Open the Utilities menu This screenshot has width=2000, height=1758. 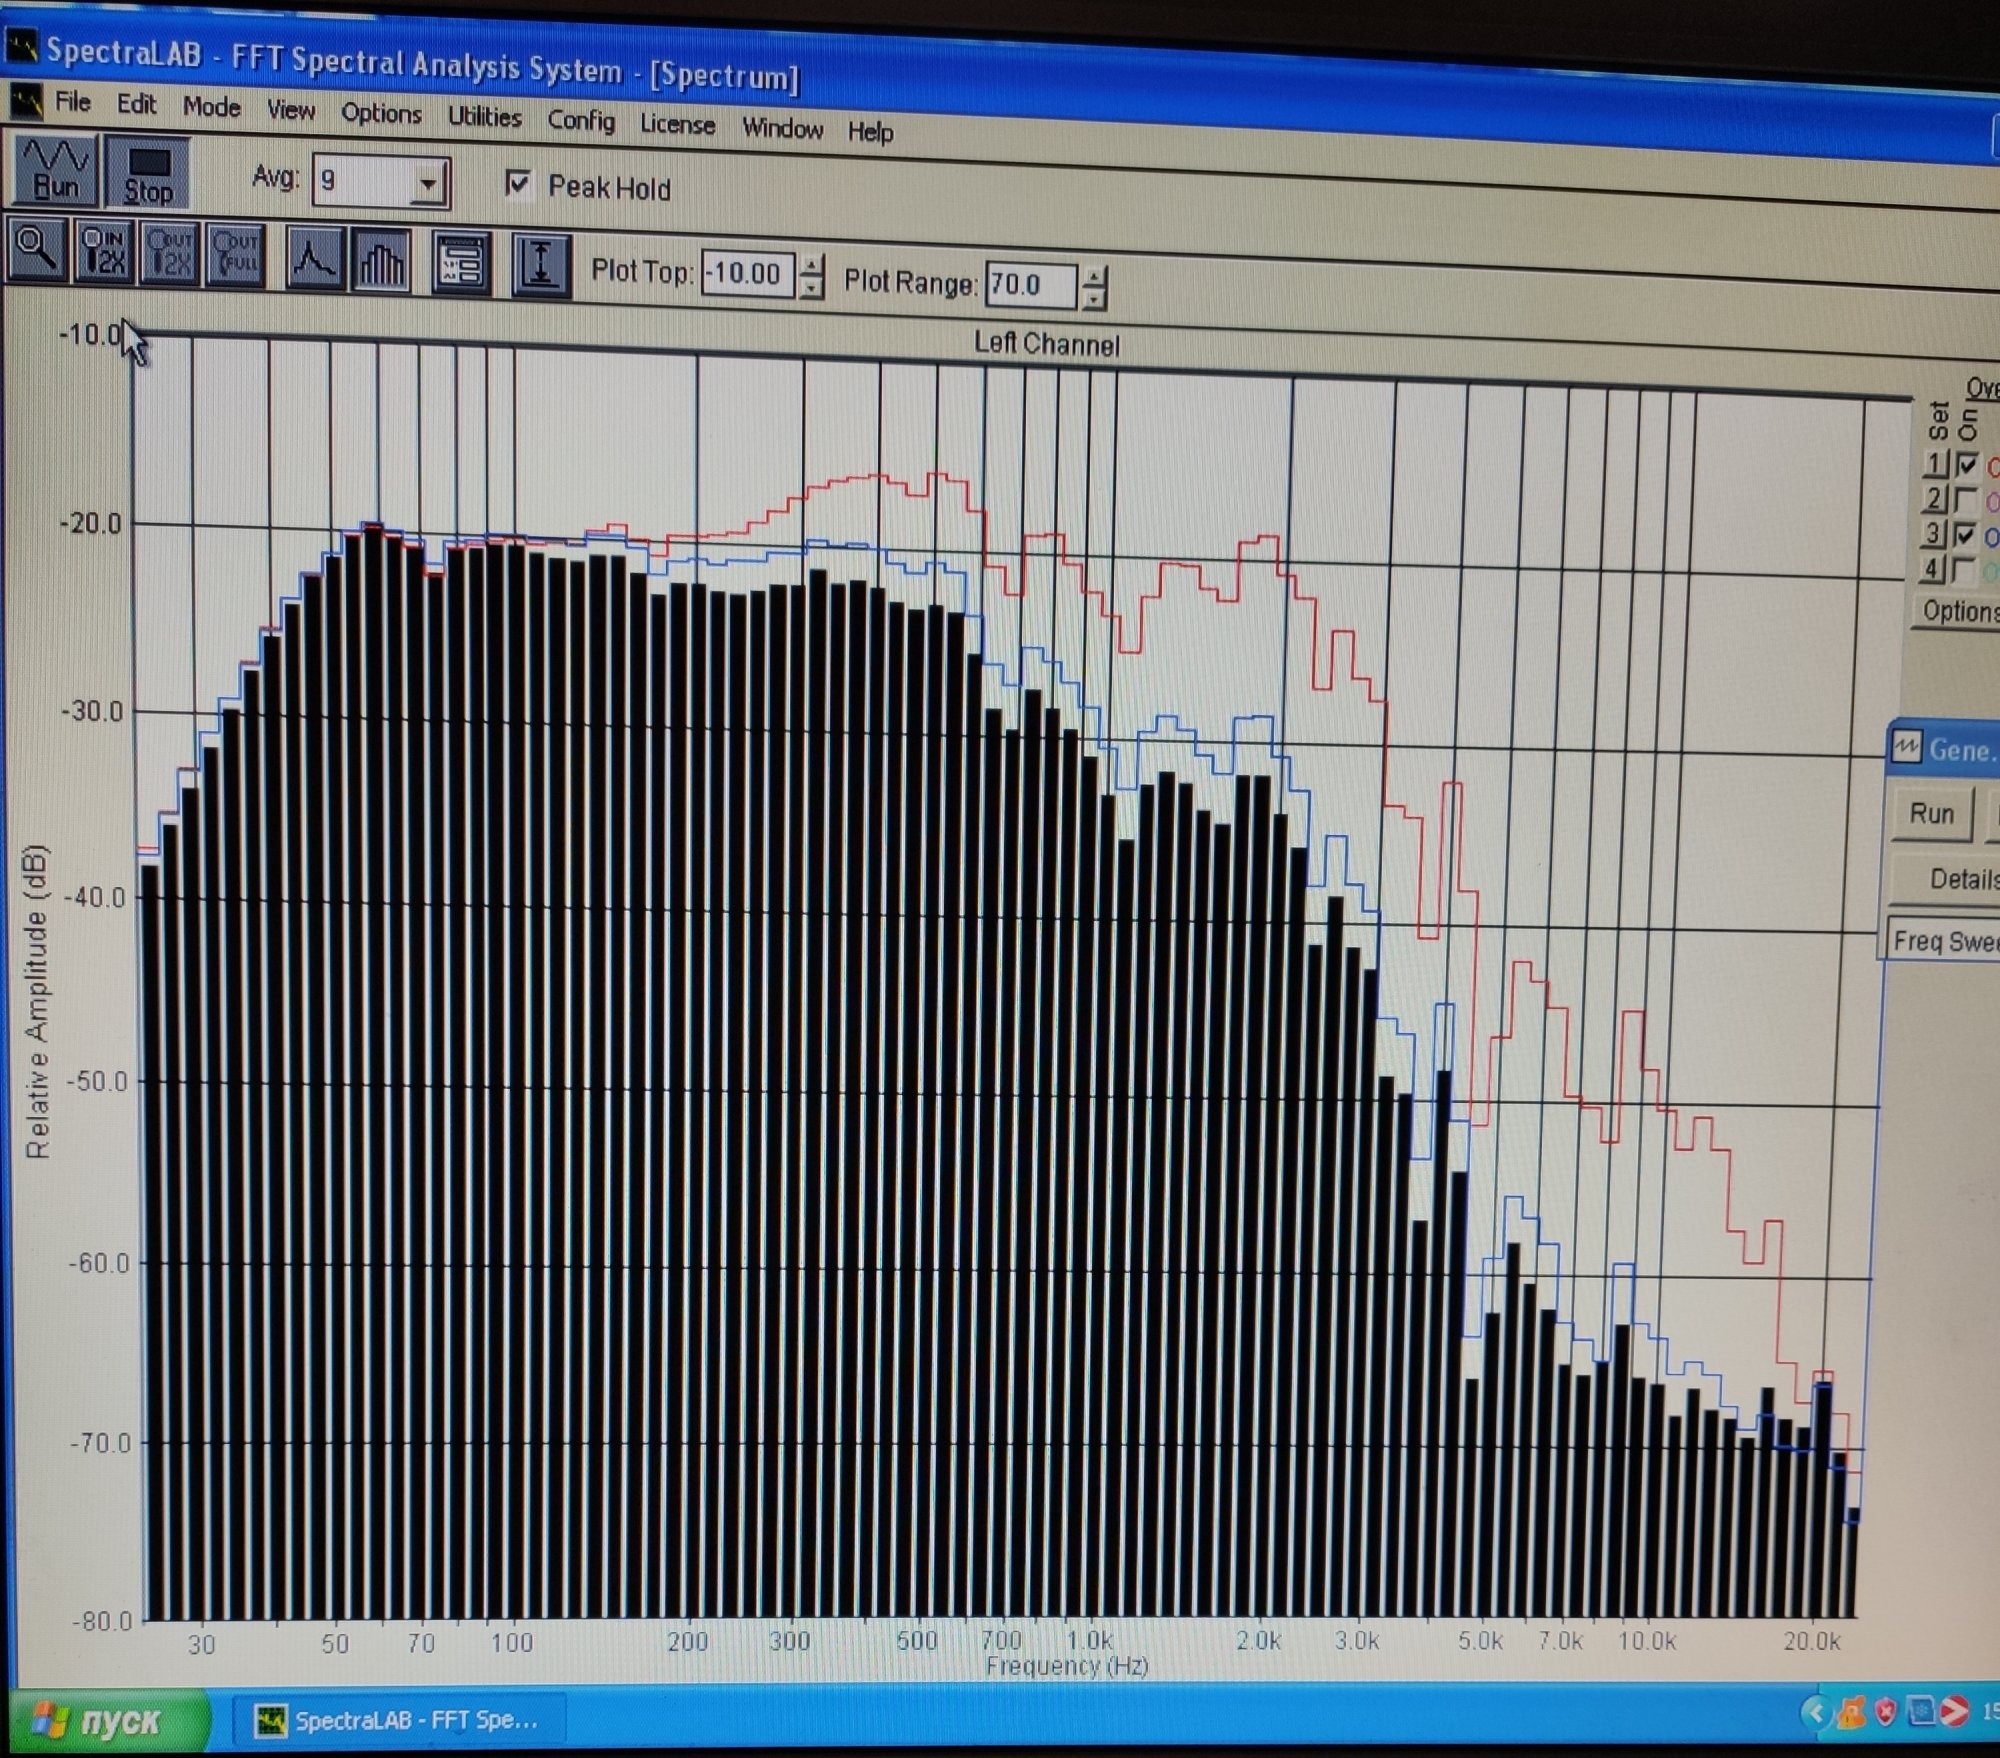(485, 117)
